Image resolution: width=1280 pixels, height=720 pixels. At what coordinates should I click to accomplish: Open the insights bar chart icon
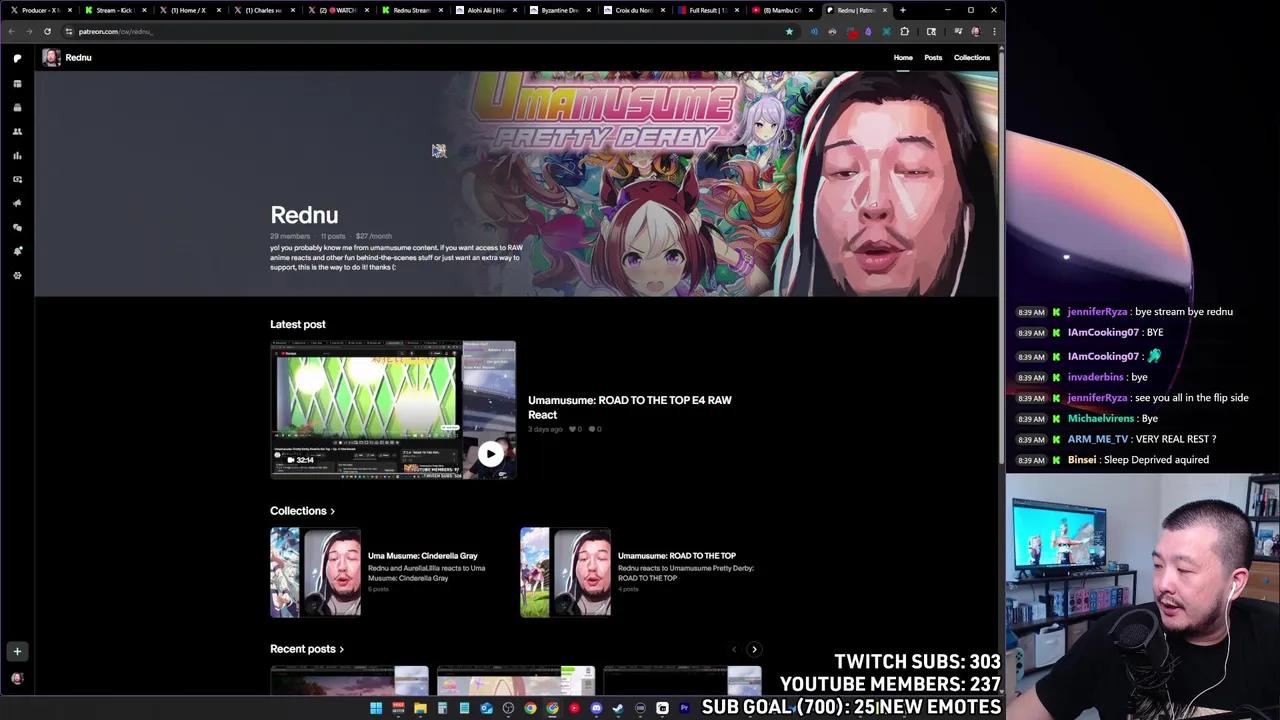click(x=17, y=156)
